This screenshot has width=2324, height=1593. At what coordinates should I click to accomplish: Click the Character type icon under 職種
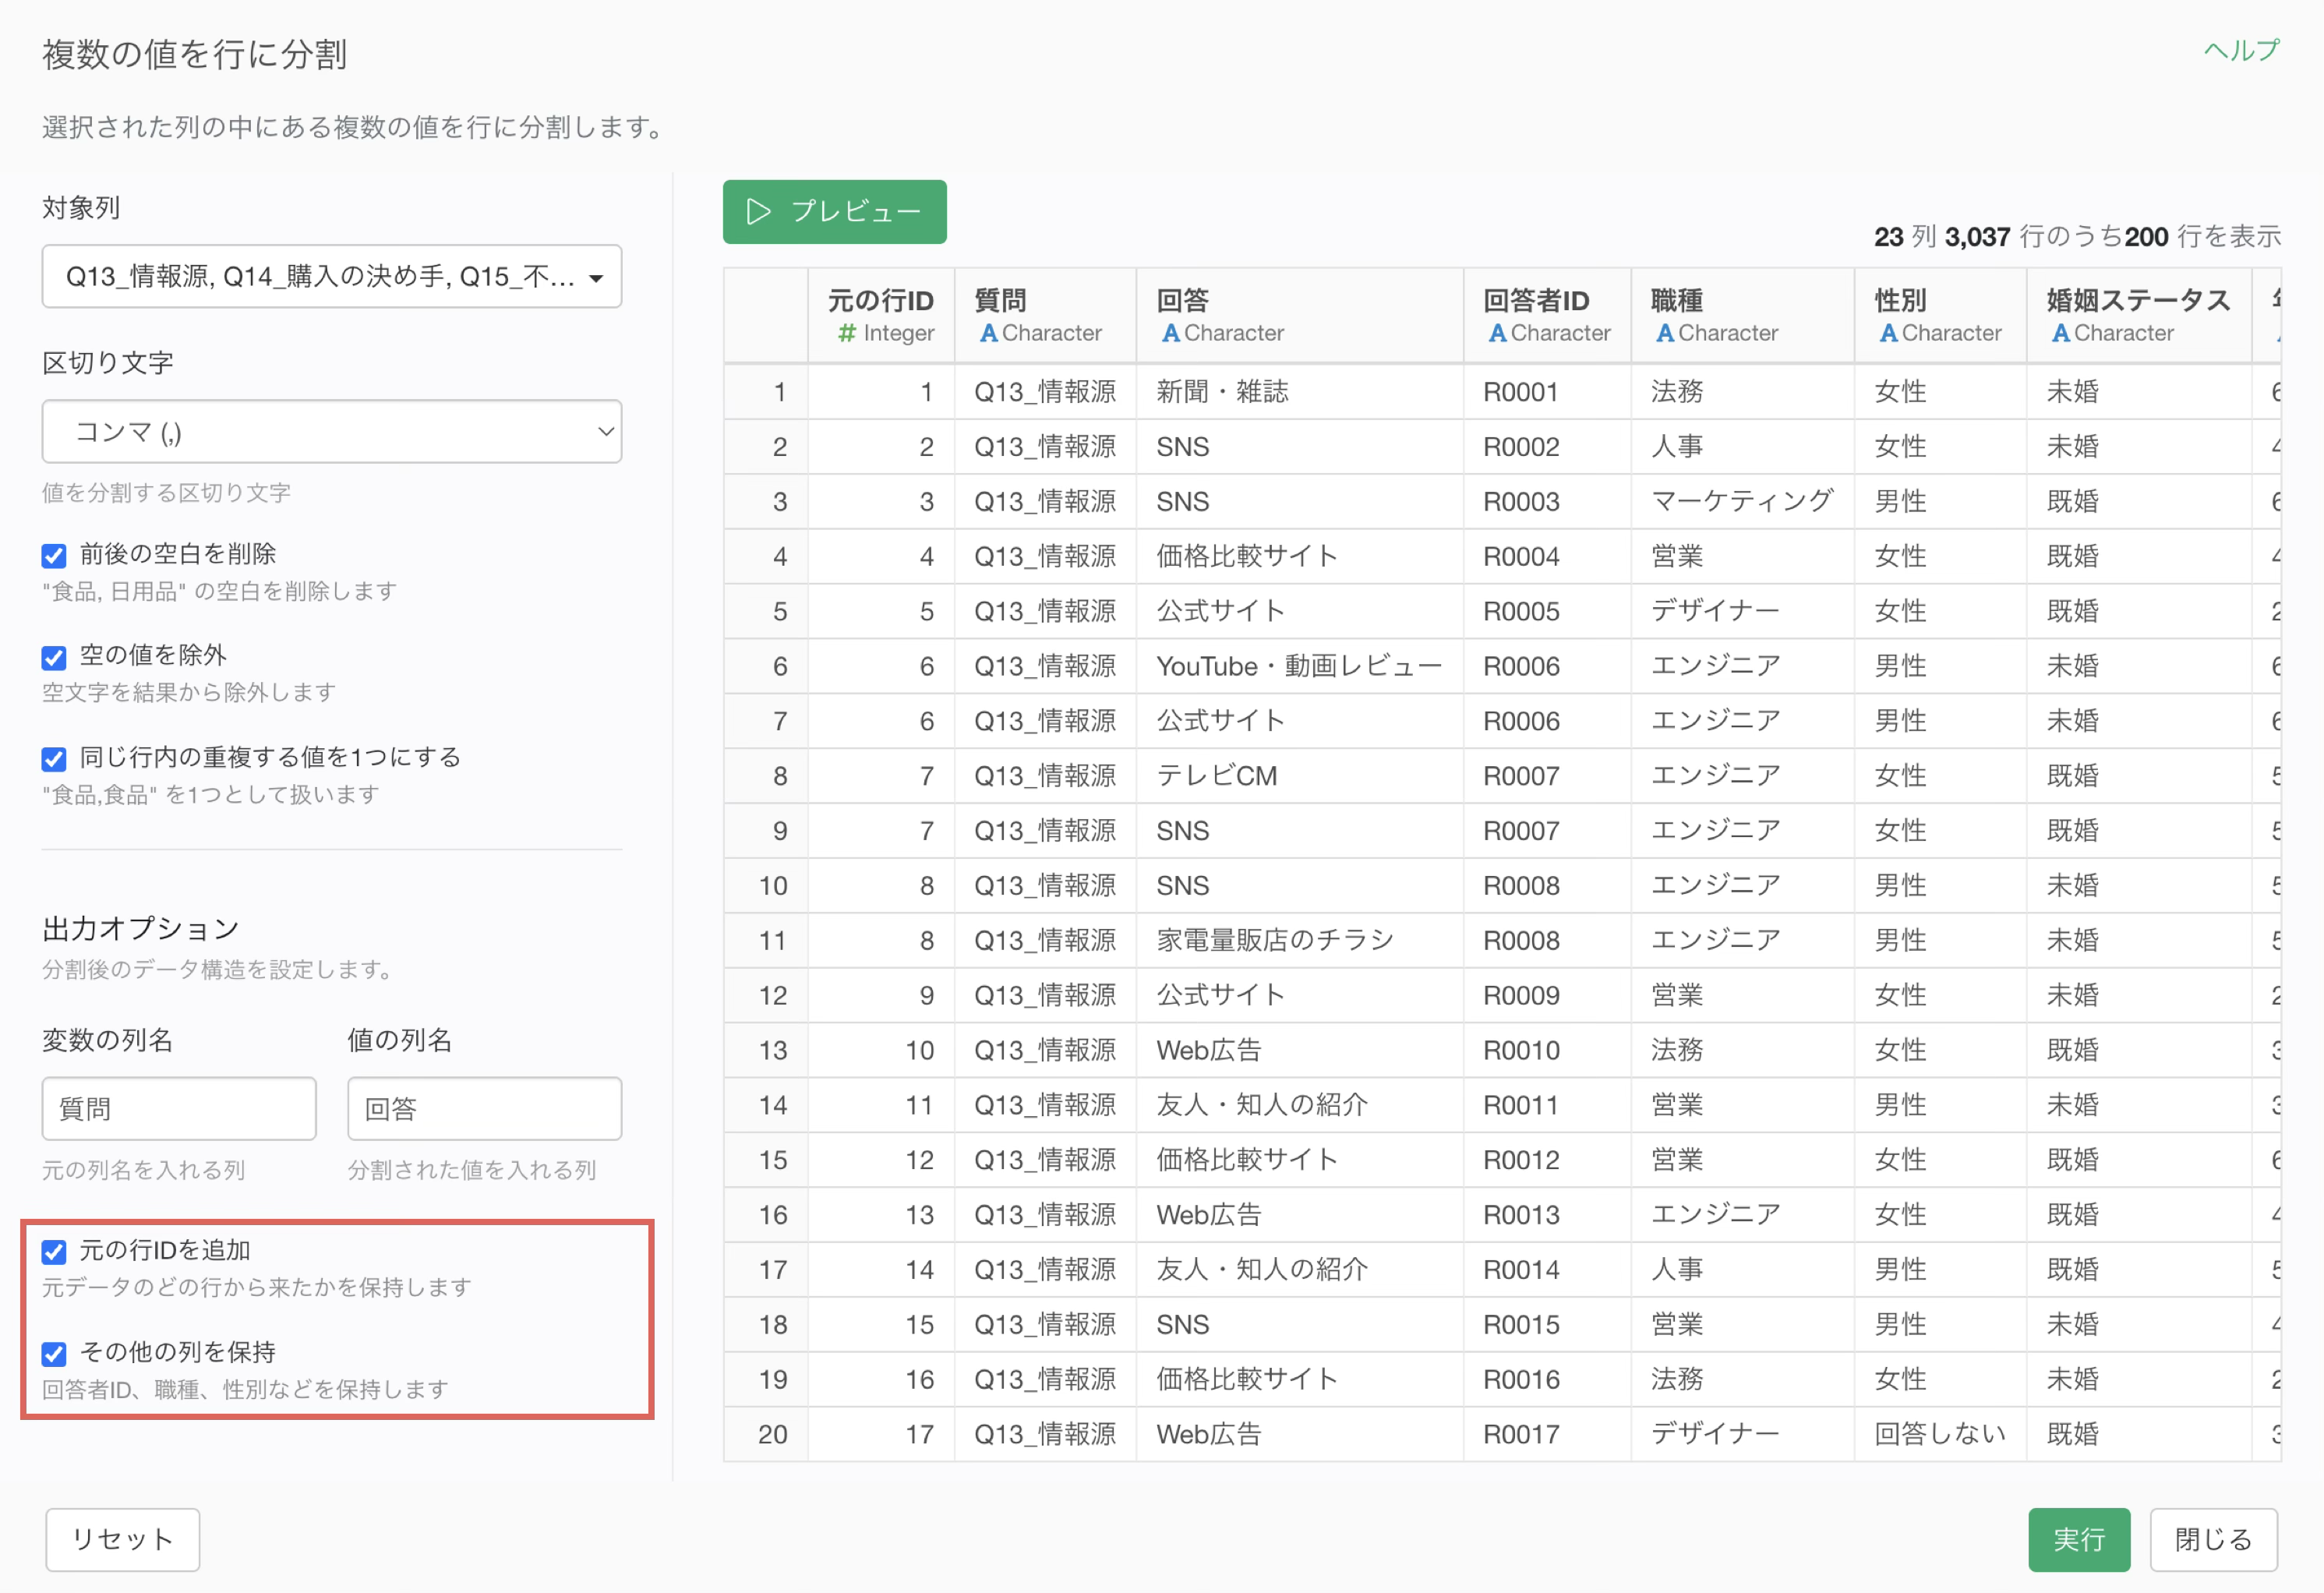click(x=1665, y=333)
